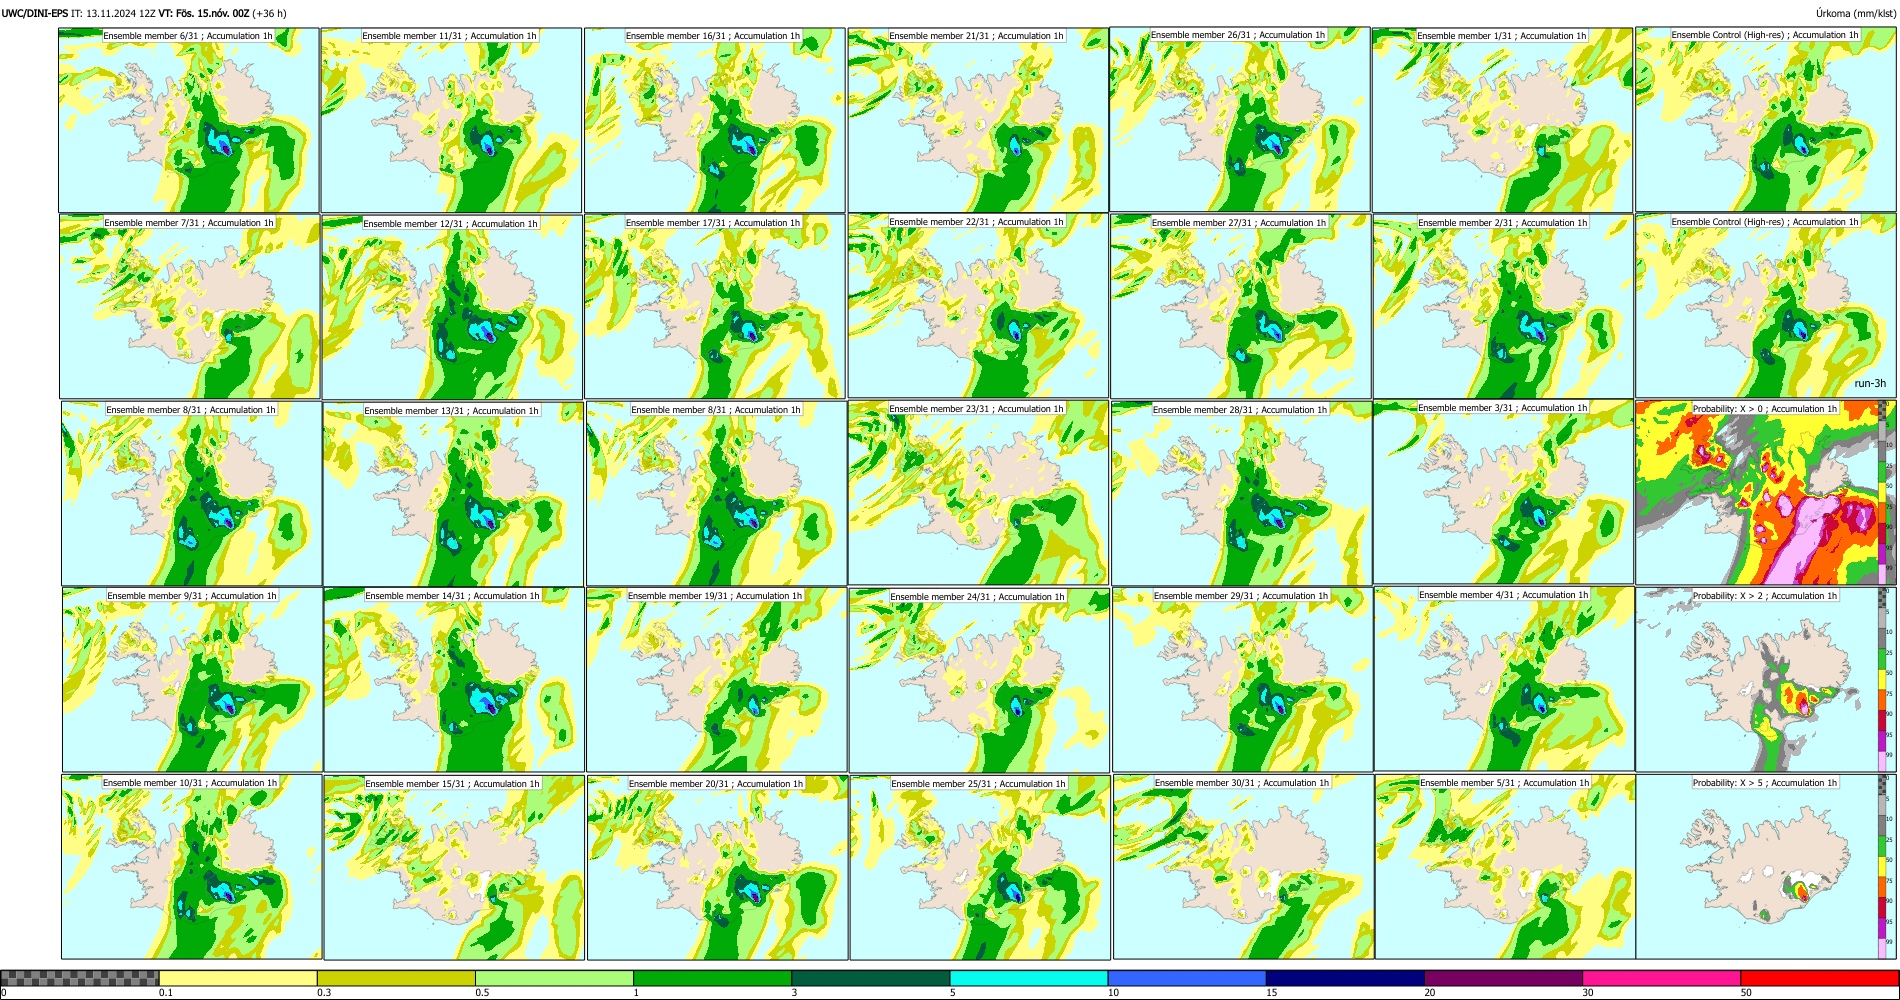1900x1000 pixels.
Task: Select the Ensemble member 1/31 map
Action: 1503,120
